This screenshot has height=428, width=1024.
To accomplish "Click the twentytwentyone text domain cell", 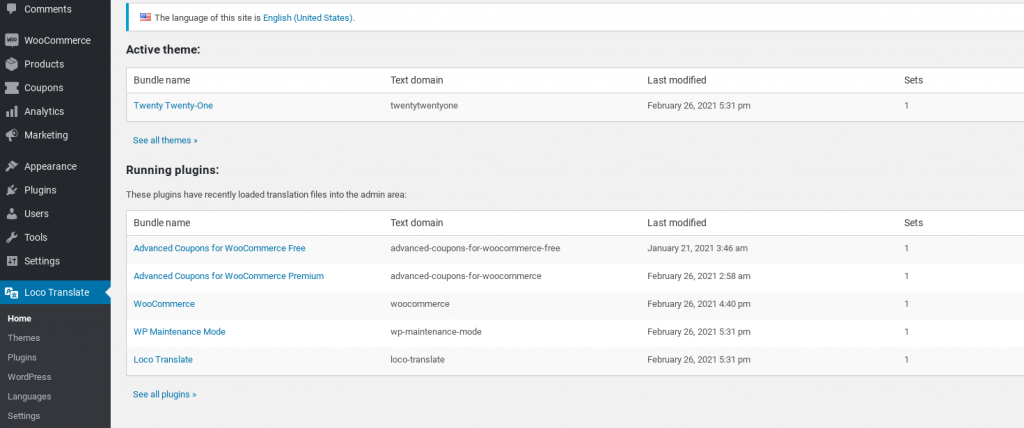I will [424, 105].
